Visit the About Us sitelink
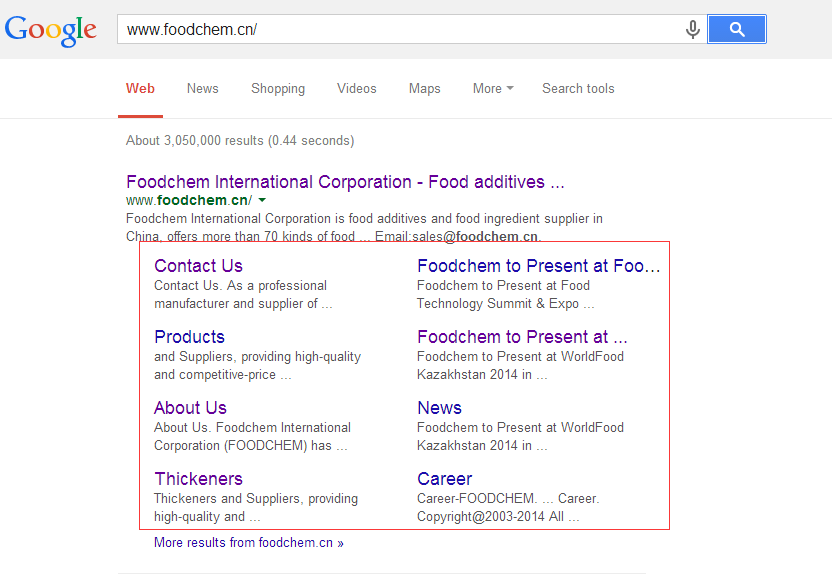The image size is (832, 576). click(x=190, y=408)
